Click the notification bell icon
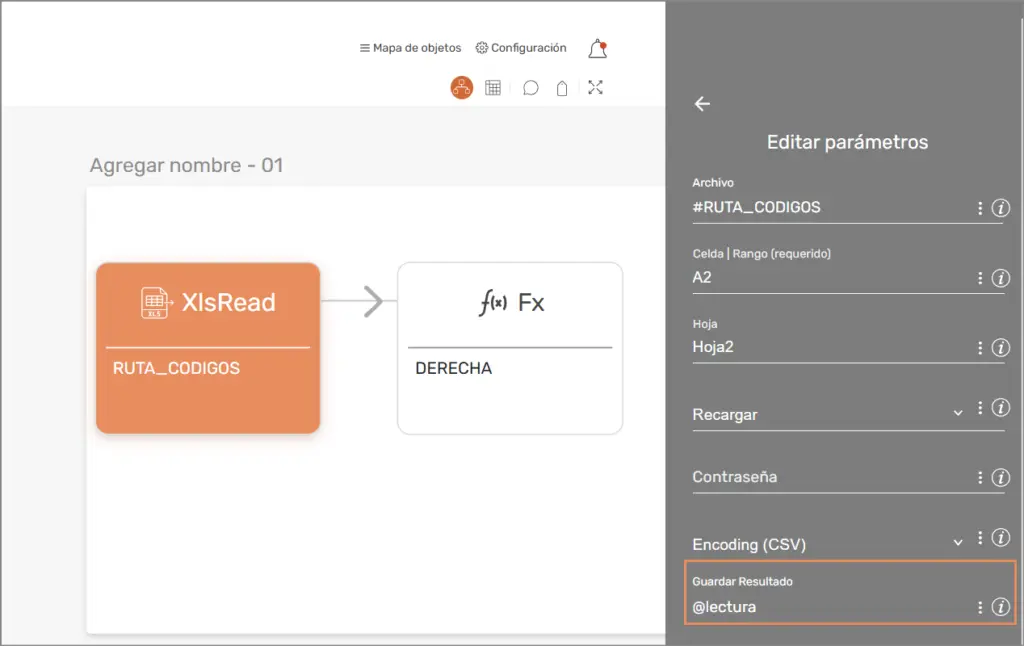1024x646 pixels. (x=597, y=49)
